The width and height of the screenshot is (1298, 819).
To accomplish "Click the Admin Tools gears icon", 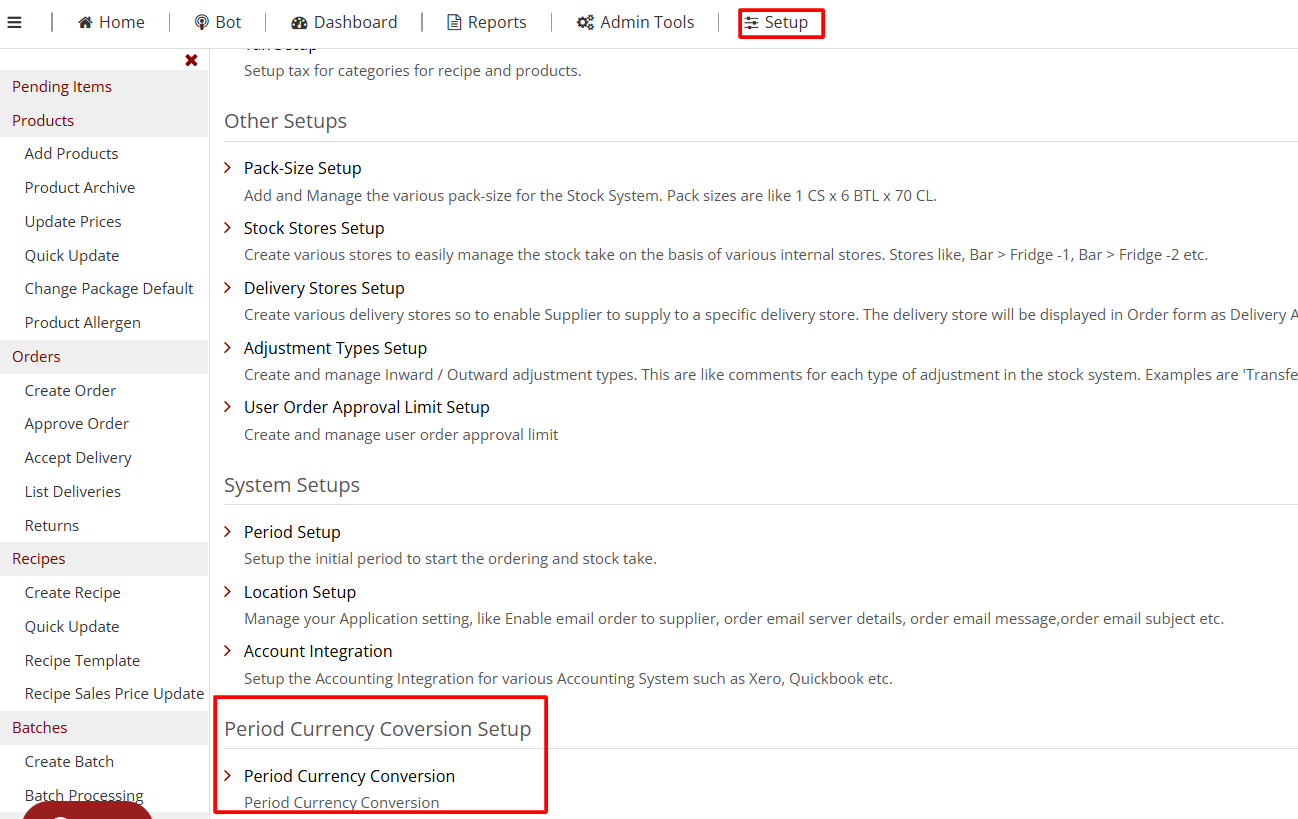I will [x=585, y=22].
